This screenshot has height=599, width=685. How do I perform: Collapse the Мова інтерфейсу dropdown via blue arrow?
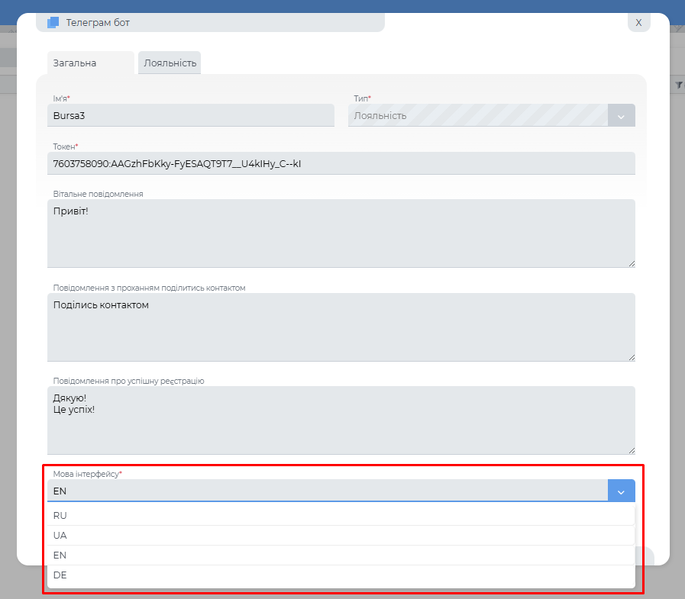pos(621,491)
